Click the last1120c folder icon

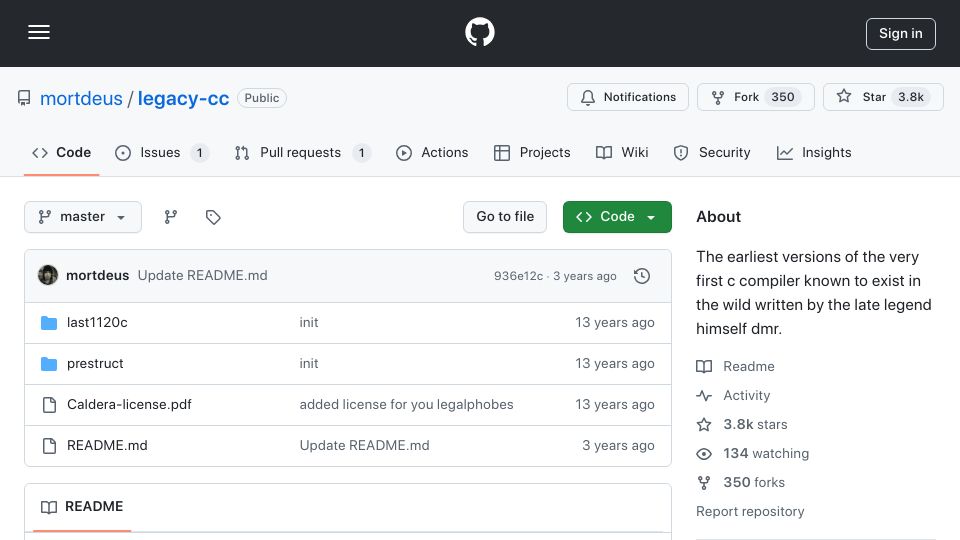(49, 323)
